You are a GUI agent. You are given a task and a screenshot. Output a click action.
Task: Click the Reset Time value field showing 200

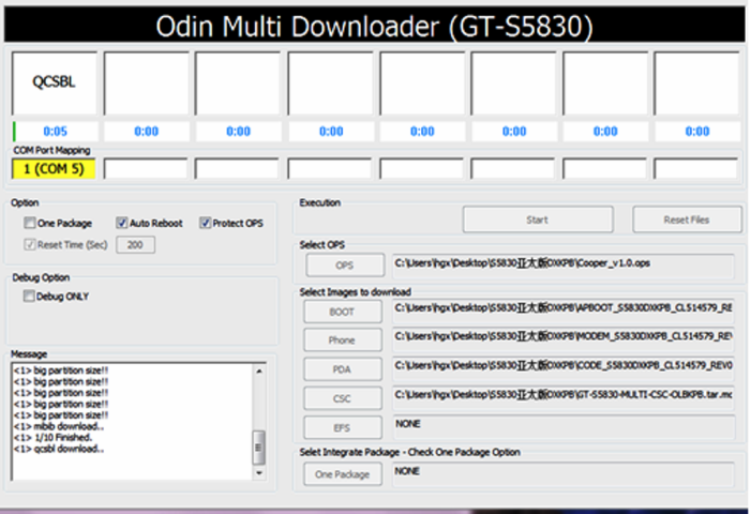(135, 245)
